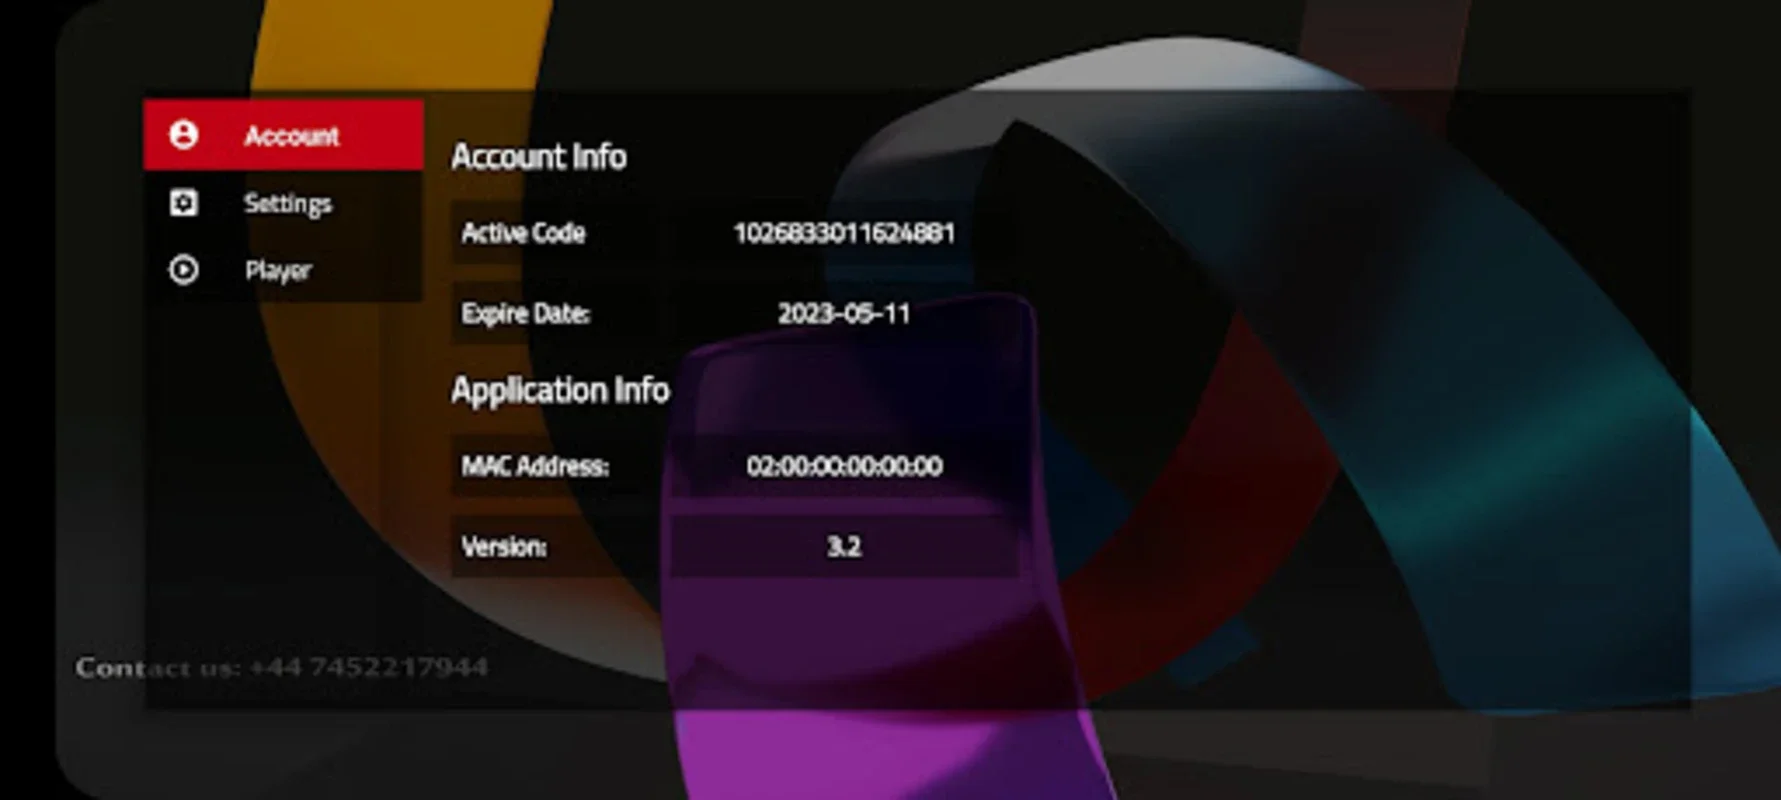Select the Active Code label

pyautogui.click(x=523, y=233)
